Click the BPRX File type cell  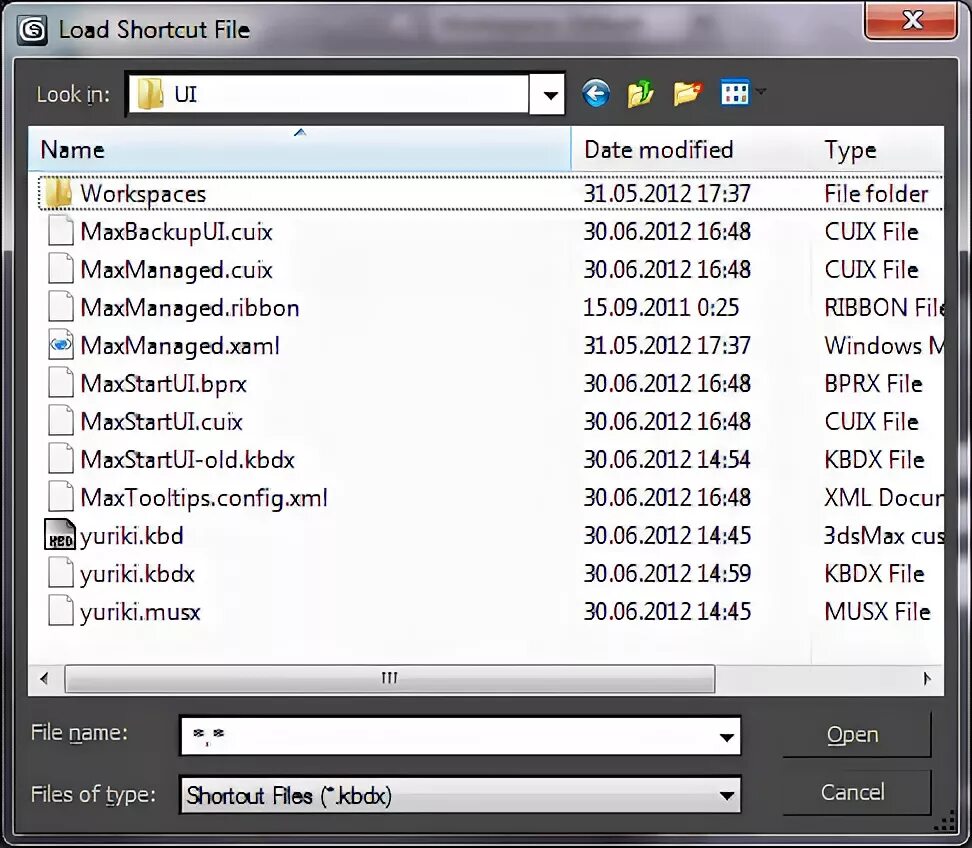[873, 384]
